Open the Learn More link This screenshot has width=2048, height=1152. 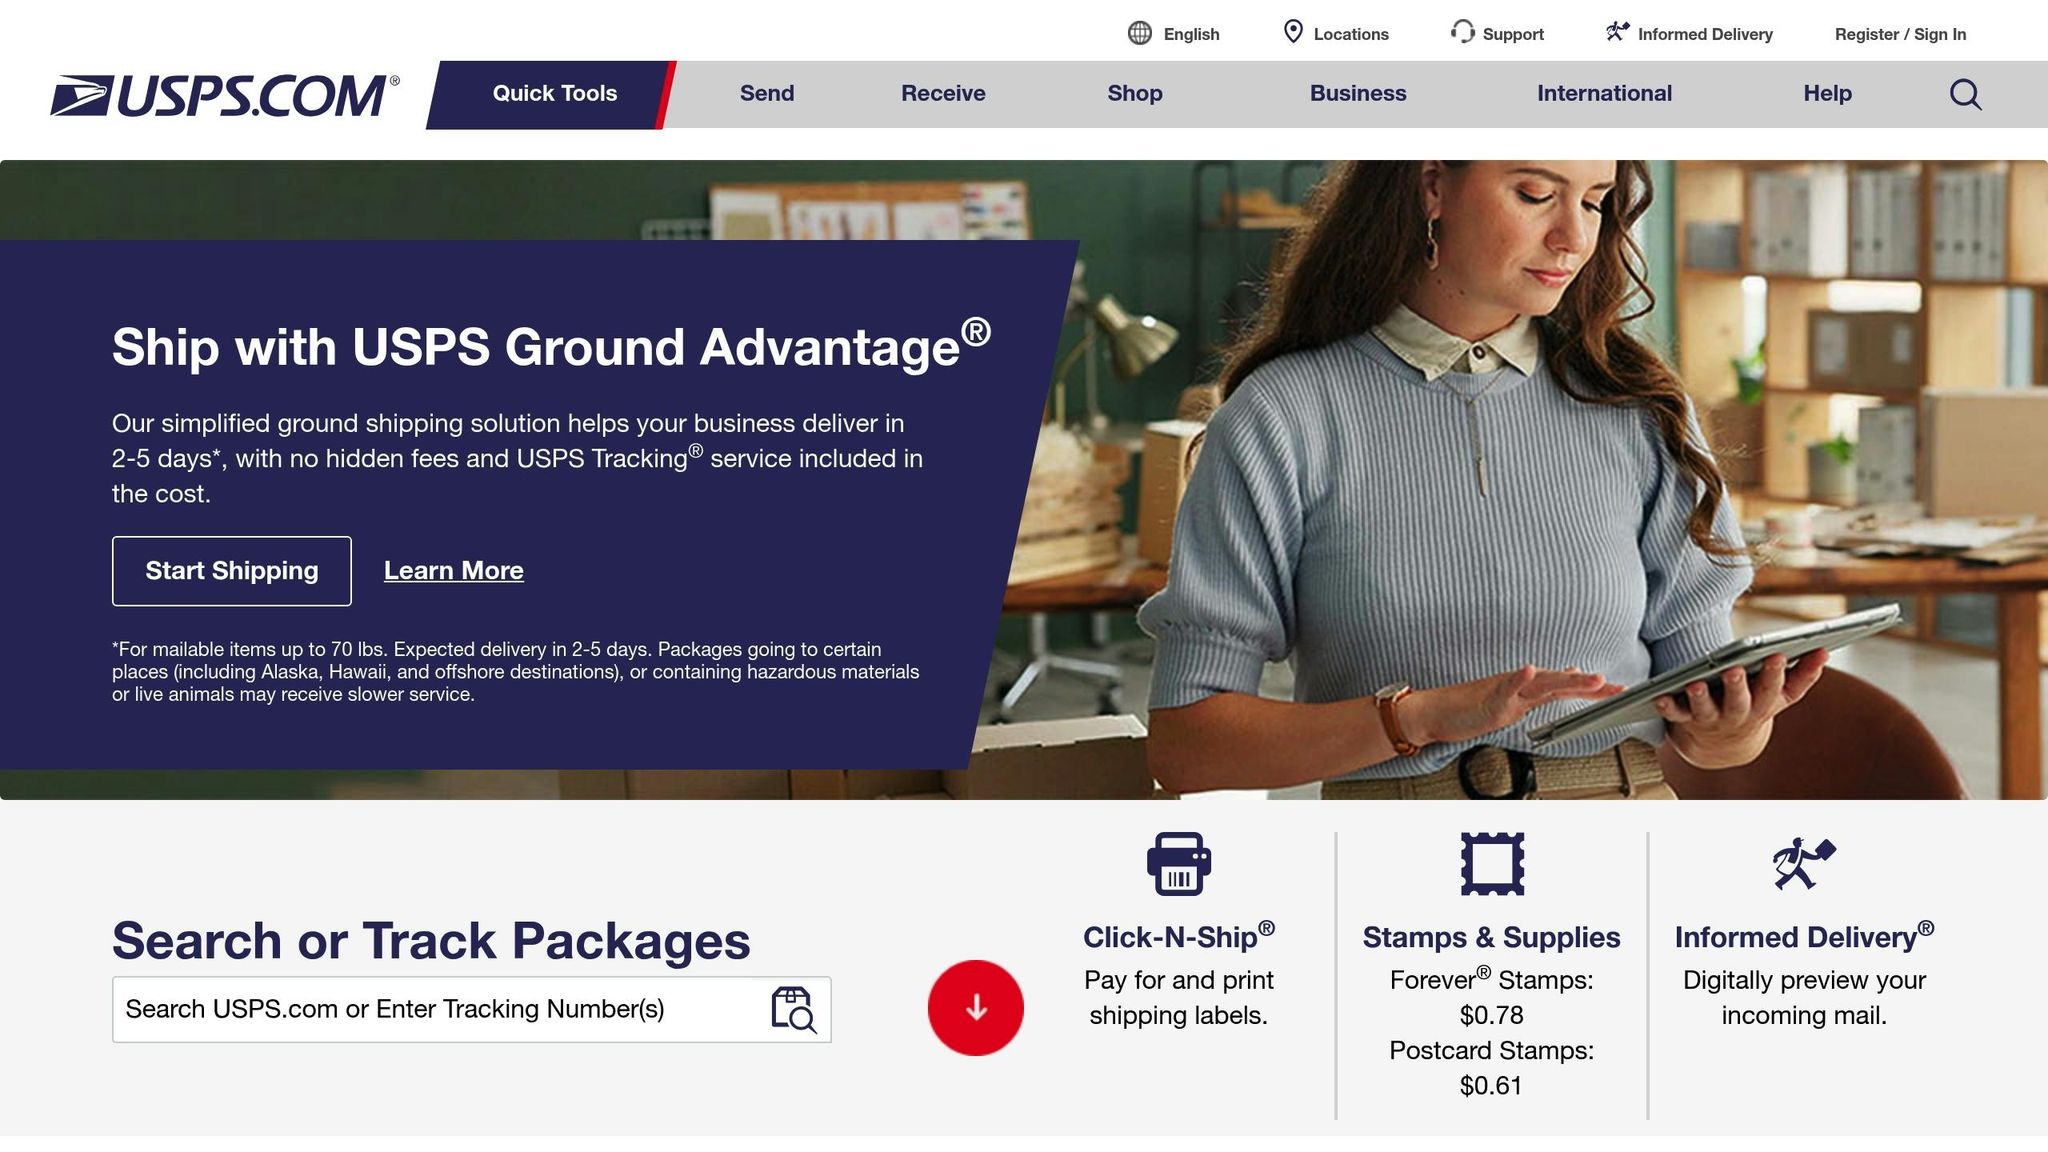pyautogui.click(x=453, y=570)
